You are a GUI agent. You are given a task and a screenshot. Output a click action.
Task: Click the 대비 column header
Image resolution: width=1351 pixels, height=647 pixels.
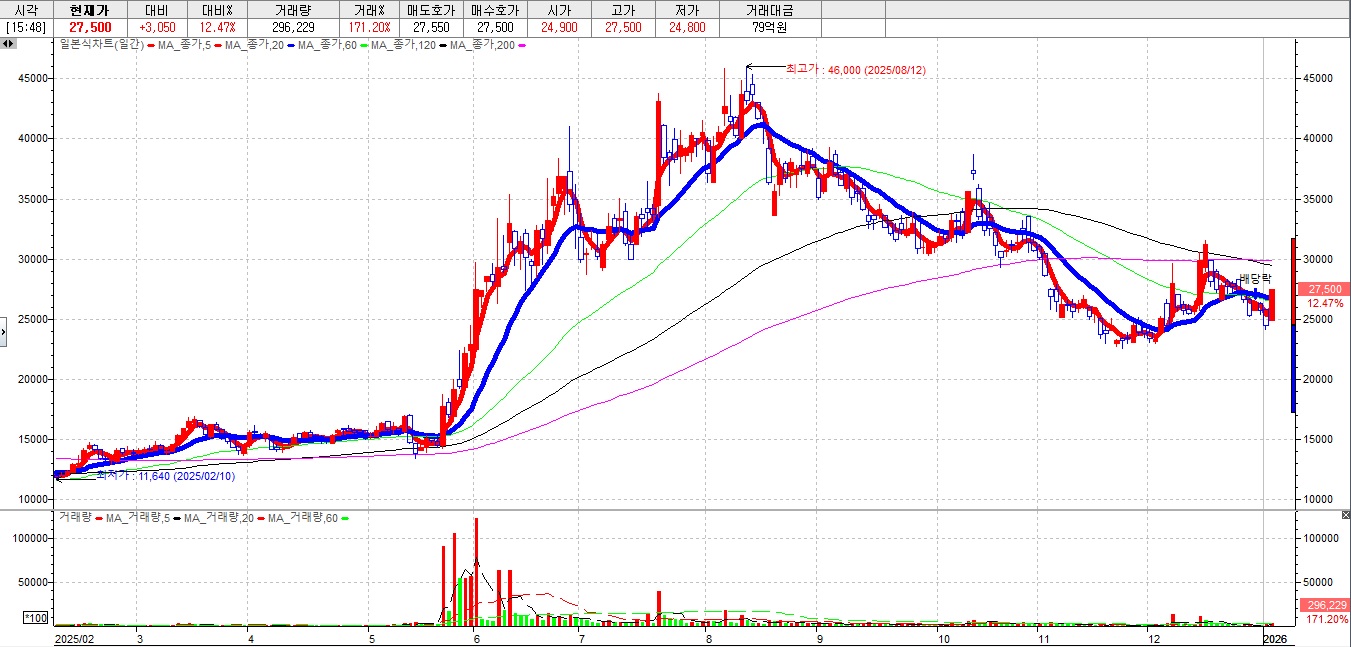click(x=159, y=9)
